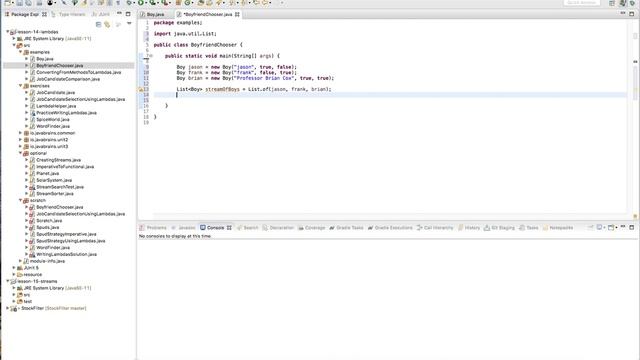This screenshot has width=640, height=360.
Task: Switch to the Package Explorer tab
Action: [25, 14]
